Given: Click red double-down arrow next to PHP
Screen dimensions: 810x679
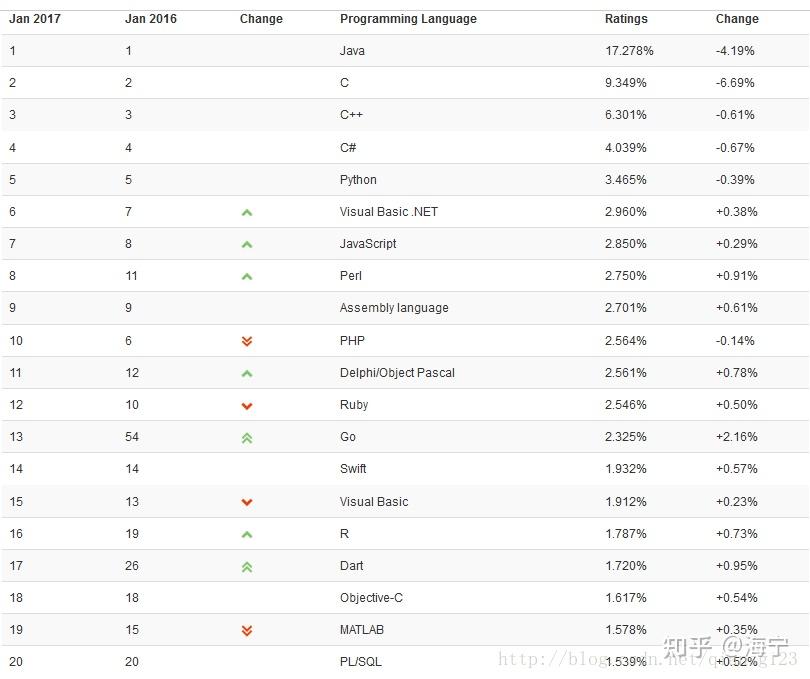Looking at the screenshot, I should [247, 341].
